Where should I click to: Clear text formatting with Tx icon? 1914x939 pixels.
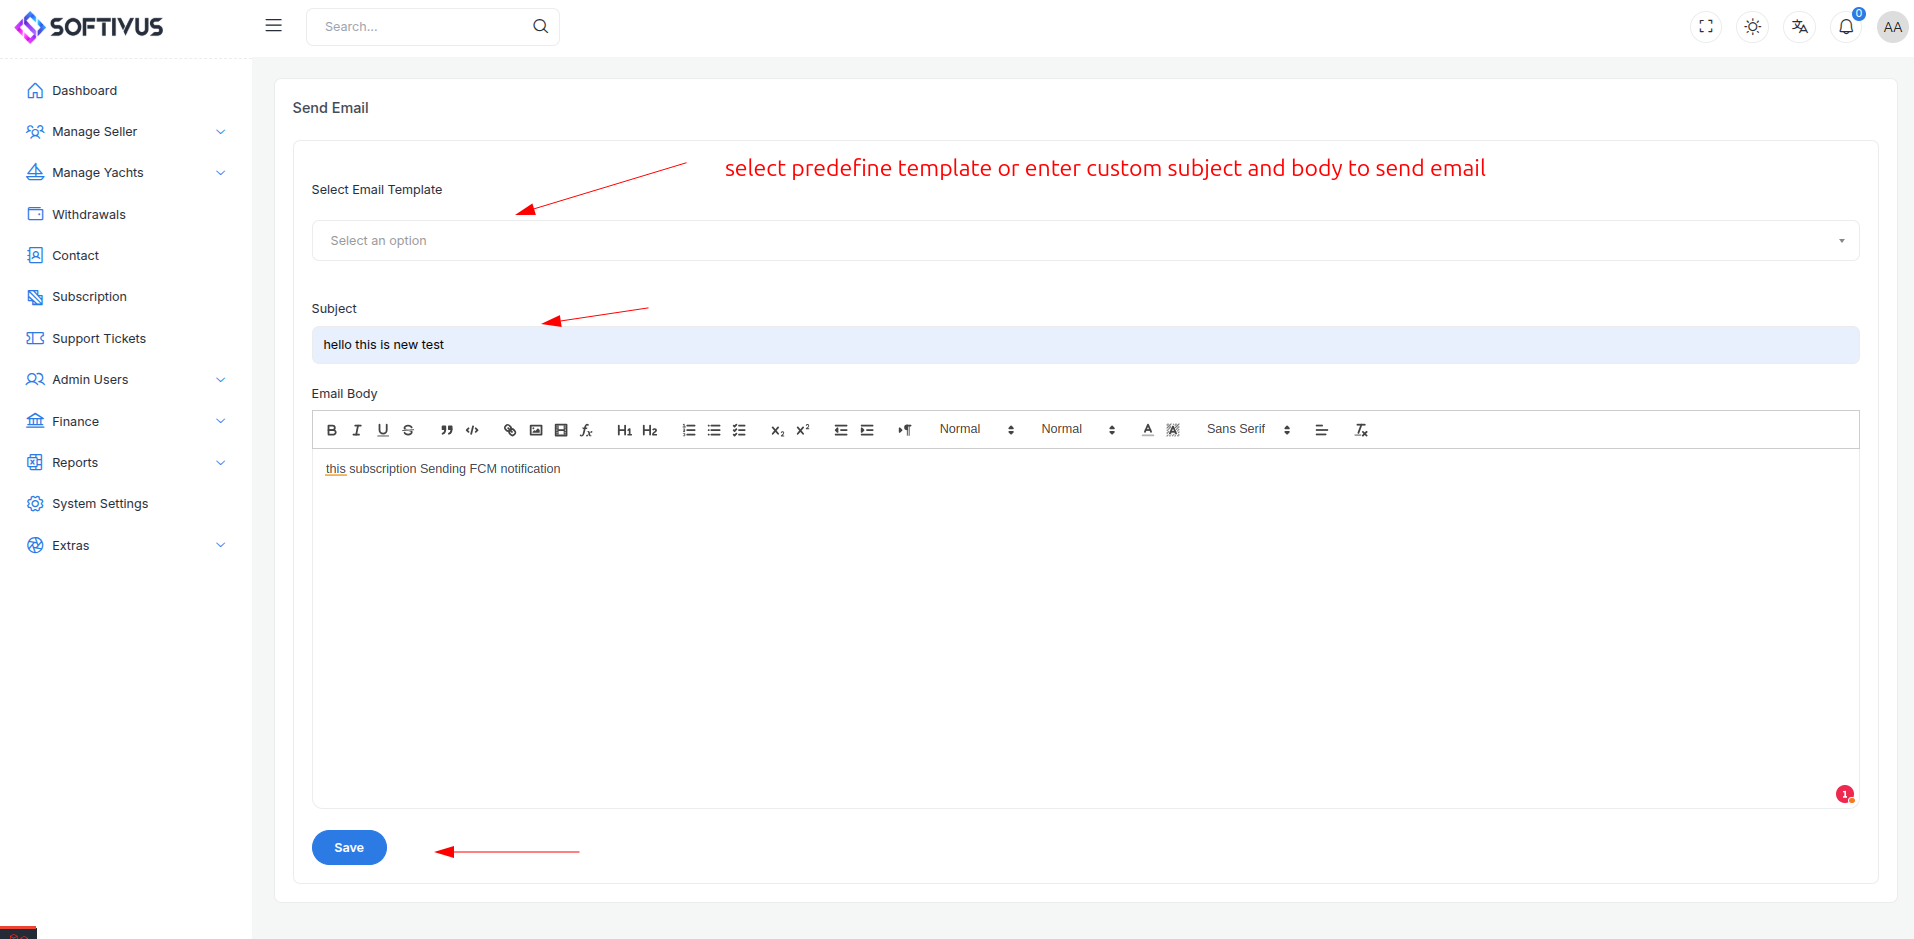1361,430
